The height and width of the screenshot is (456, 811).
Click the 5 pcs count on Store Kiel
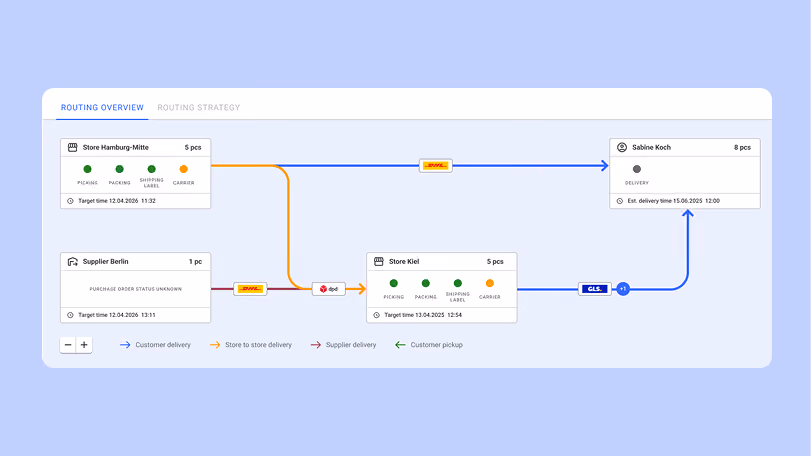coord(495,262)
